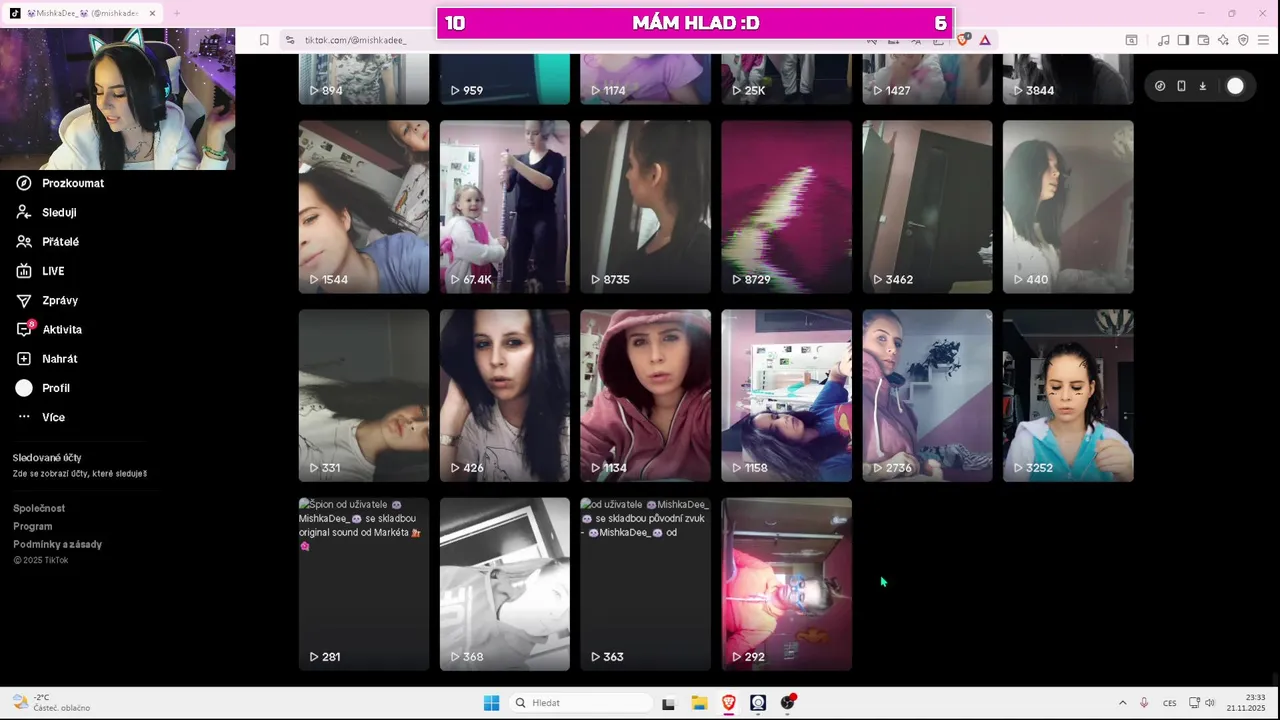1280x720 pixels.
Task: Open Zprávy (Messages) in the sidebar
Action: (x=47, y=300)
